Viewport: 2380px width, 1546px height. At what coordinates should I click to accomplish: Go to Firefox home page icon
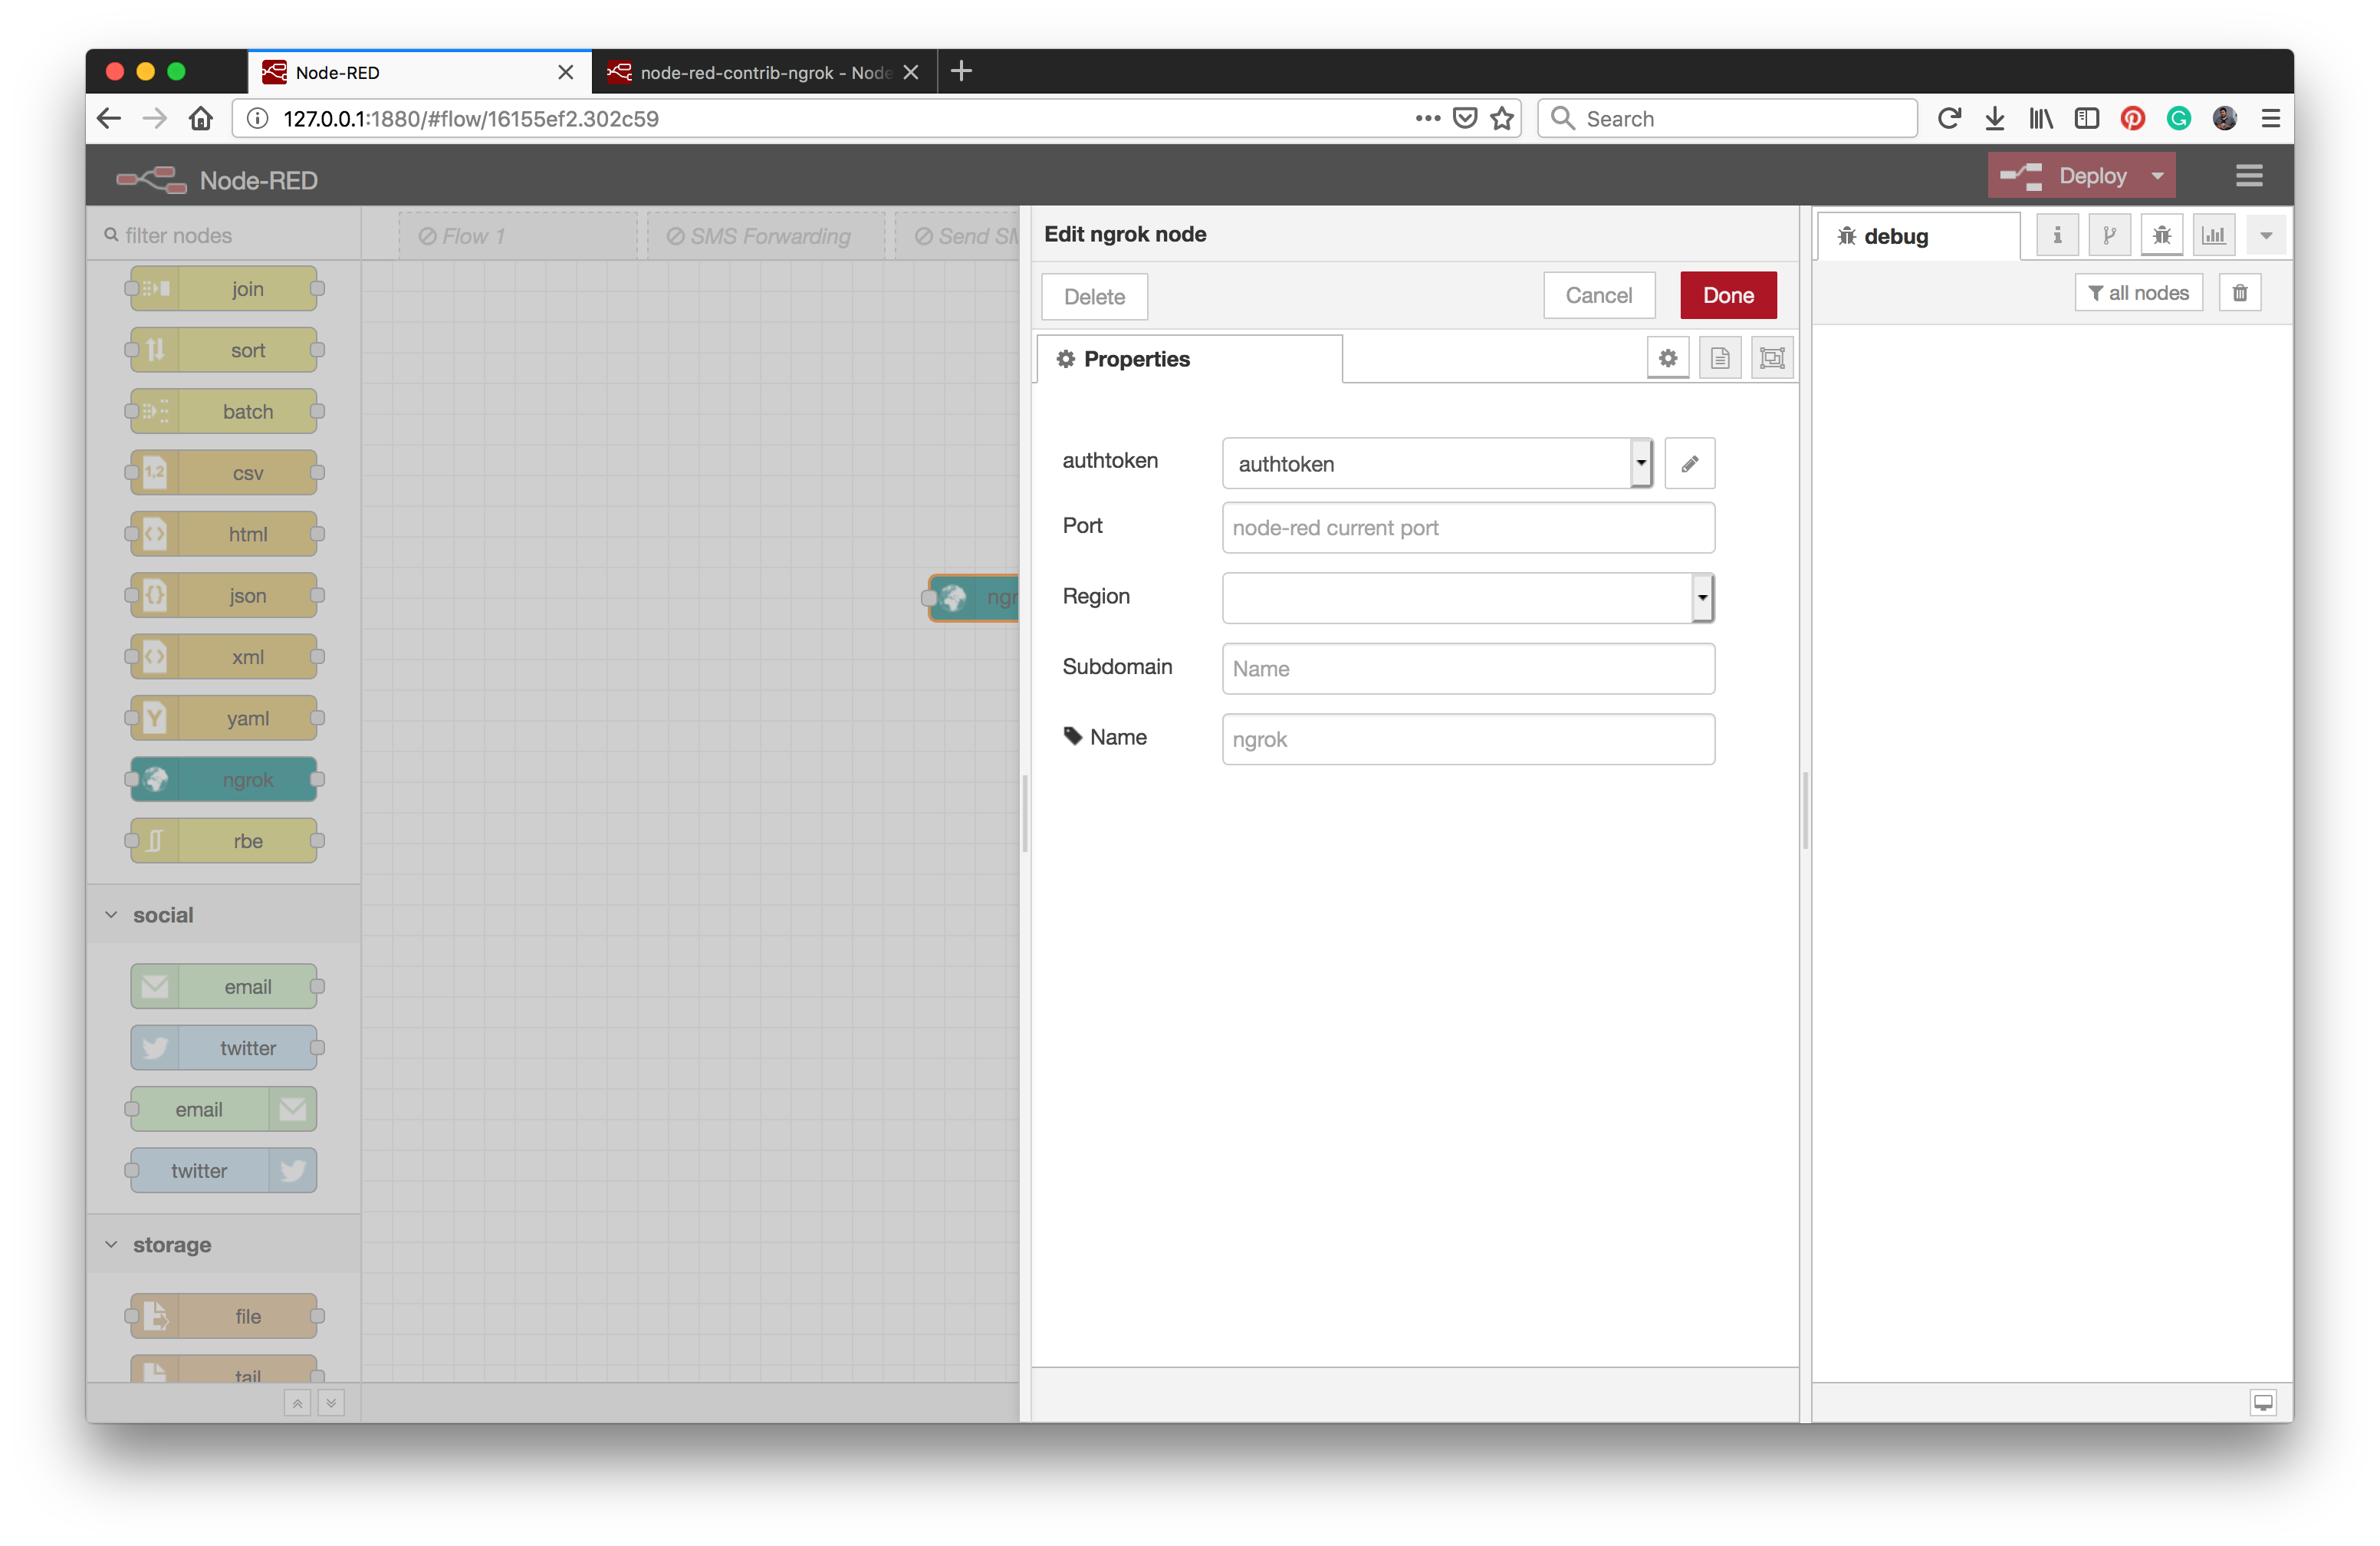201,119
